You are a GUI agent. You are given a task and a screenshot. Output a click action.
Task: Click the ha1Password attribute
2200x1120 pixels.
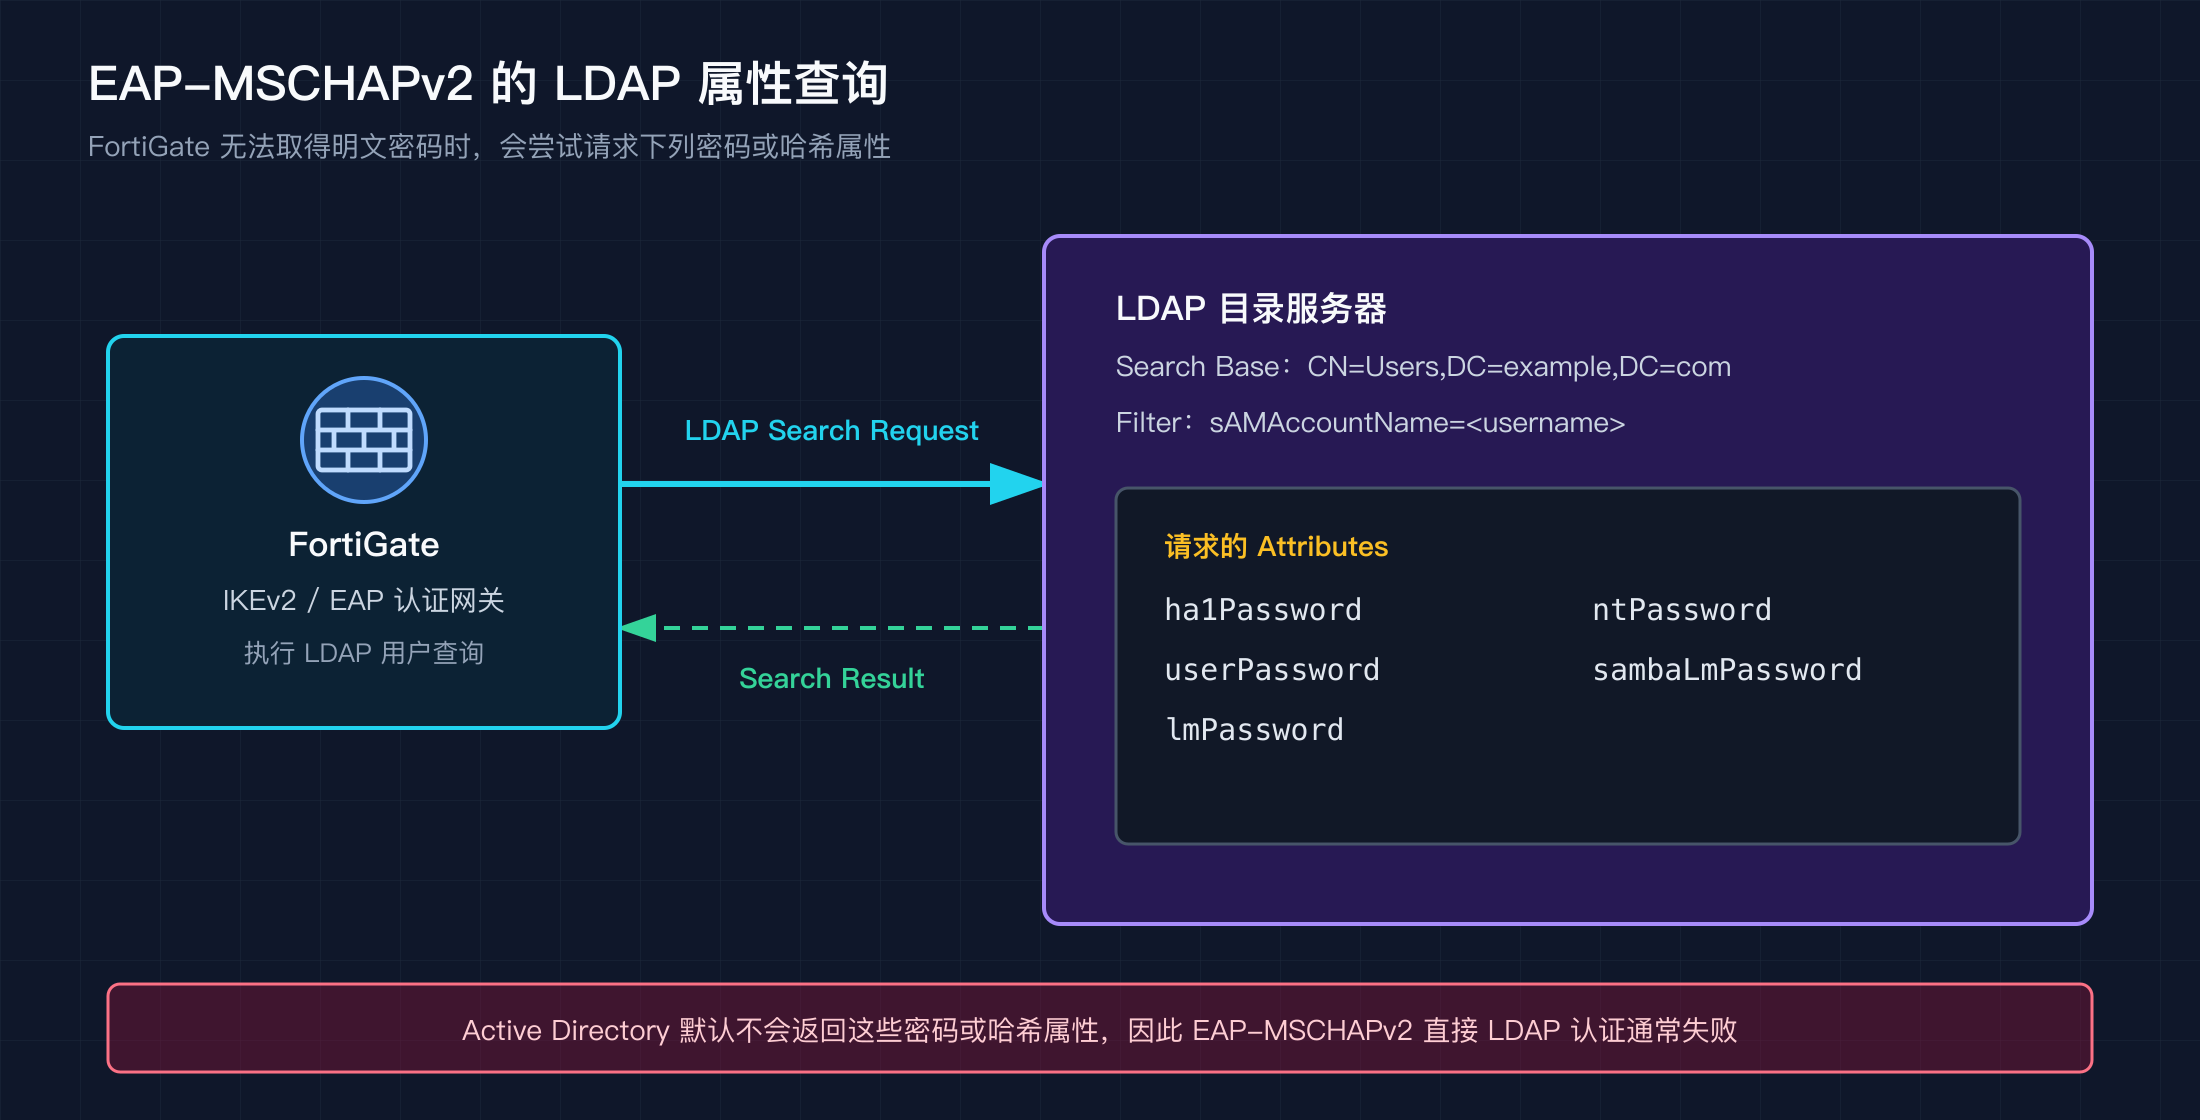(x=1263, y=610)
